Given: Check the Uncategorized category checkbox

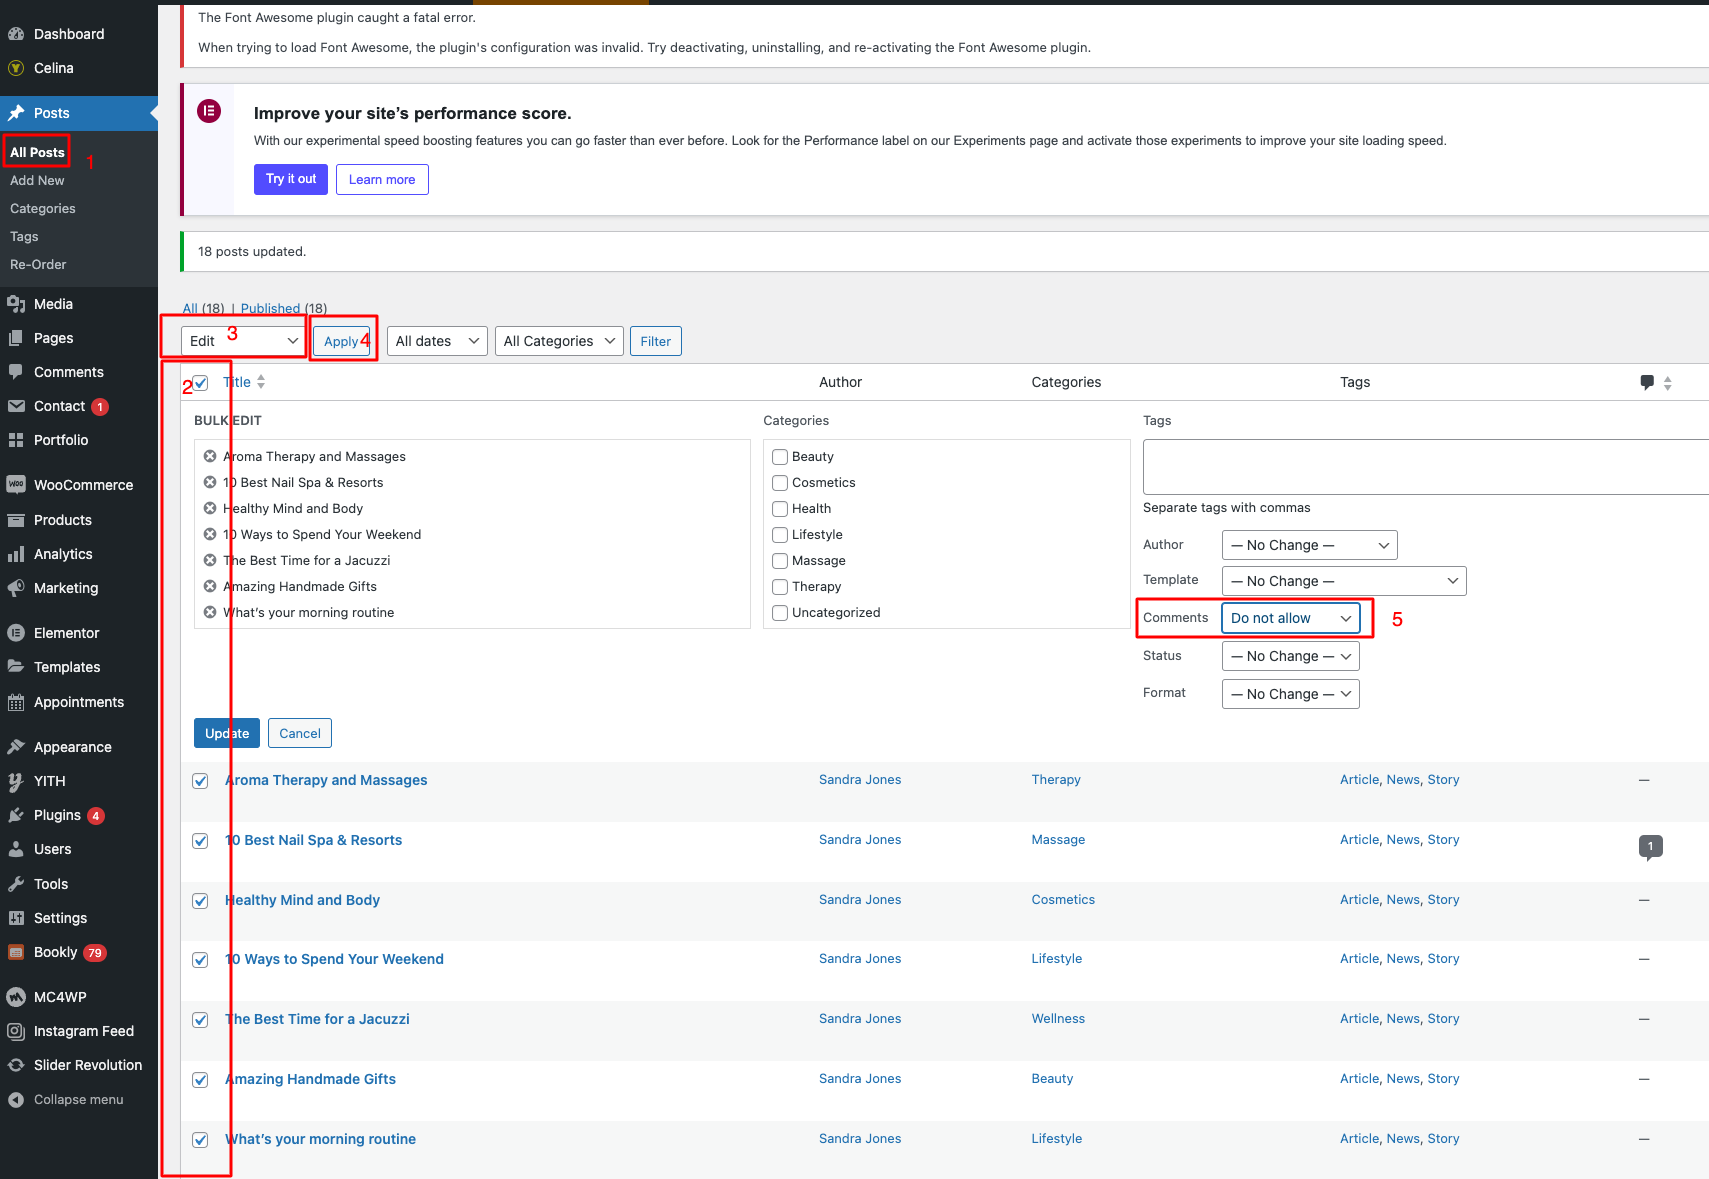Looking at the screenshot, I should point(780,613).
